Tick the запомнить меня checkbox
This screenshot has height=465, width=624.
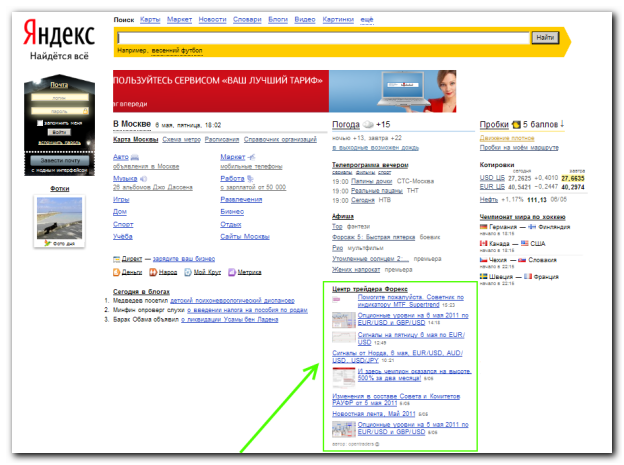40,123
